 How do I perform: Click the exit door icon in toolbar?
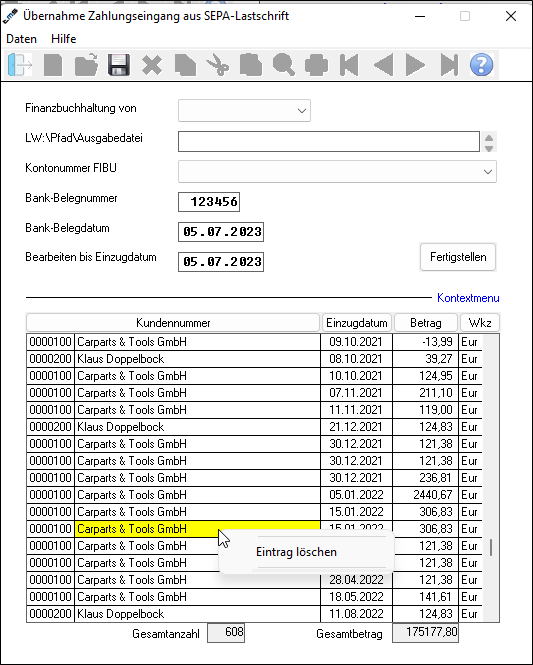[x=20, y=65]
